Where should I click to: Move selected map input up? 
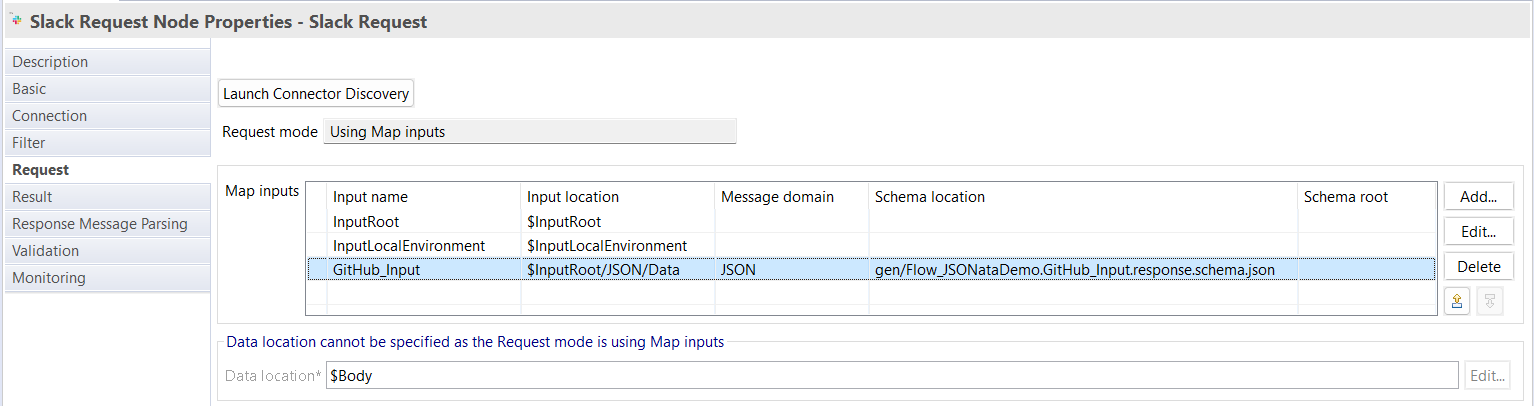(1457, 301)
